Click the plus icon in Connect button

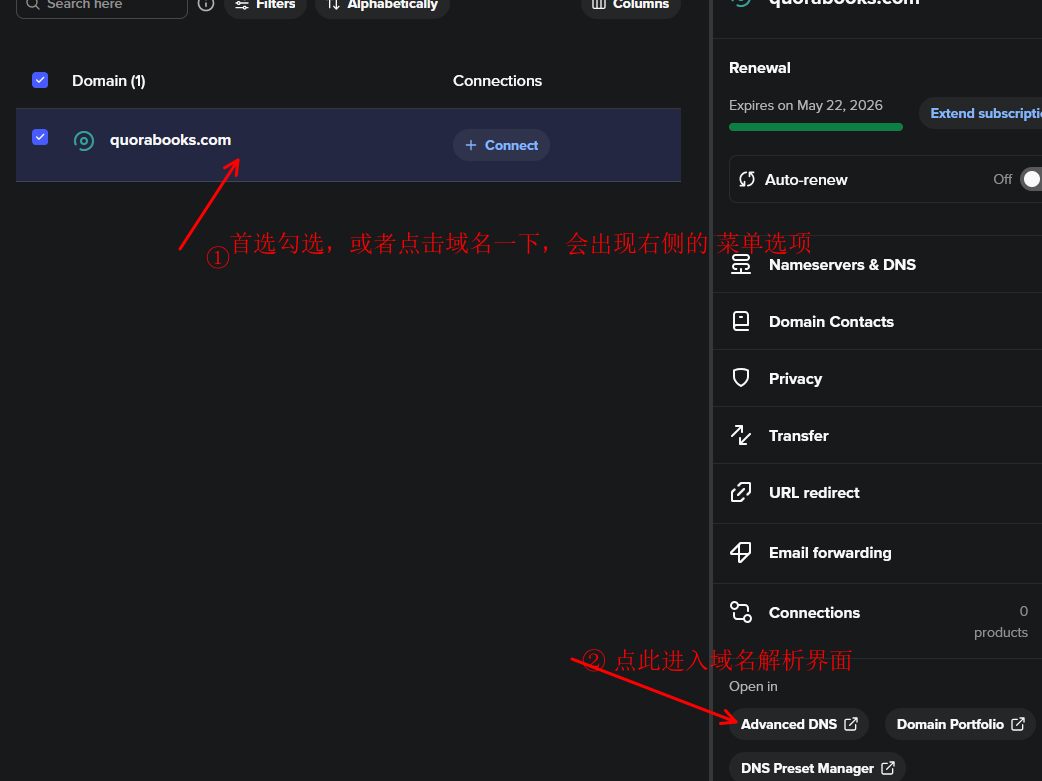[x=471, y=145]
